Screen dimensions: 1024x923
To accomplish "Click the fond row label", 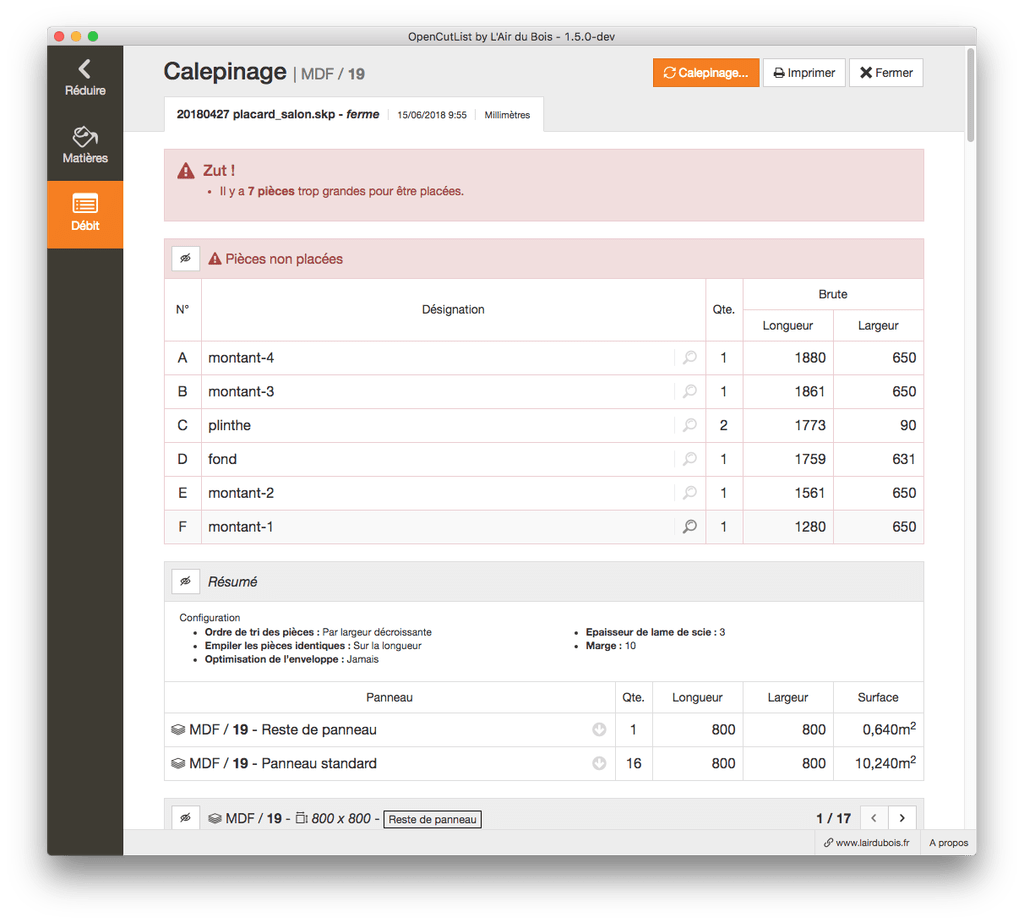I will (222, 459).
